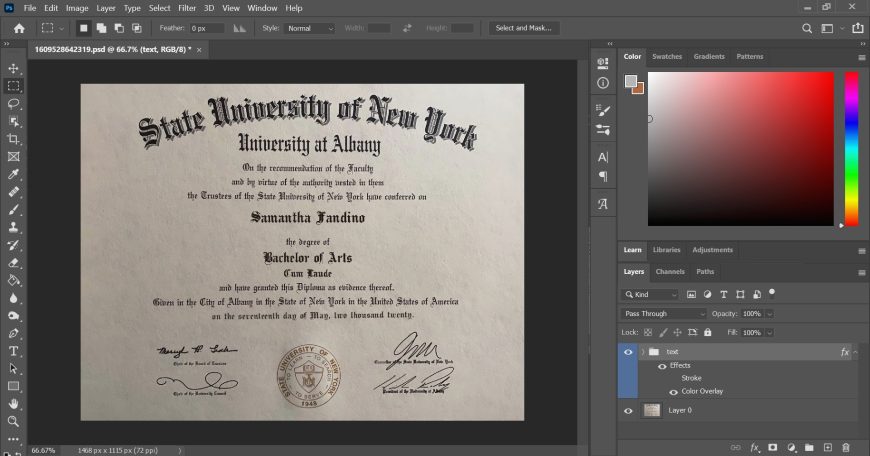
Task: Pick a color in the color field
Action: tap(740, 149)
